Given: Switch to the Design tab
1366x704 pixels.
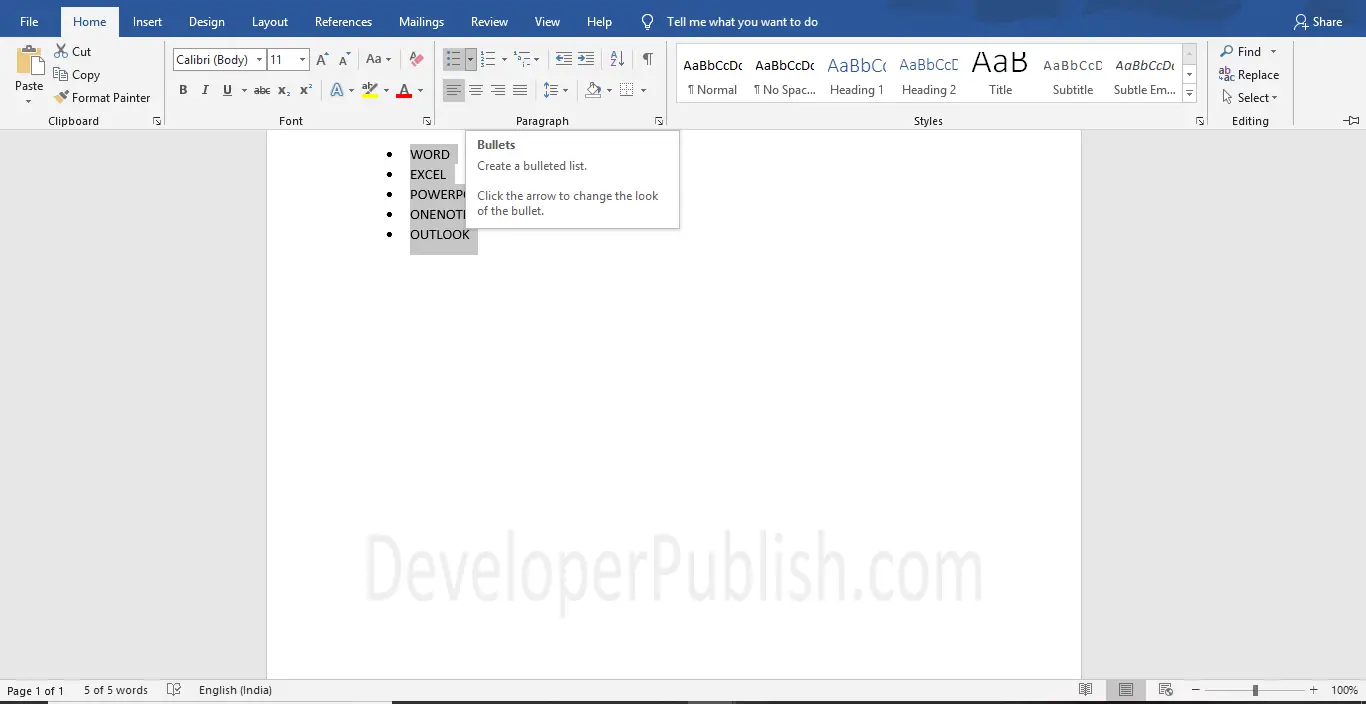Looking at the screenshot, I should pyautogui.click(x=207, y=22).
